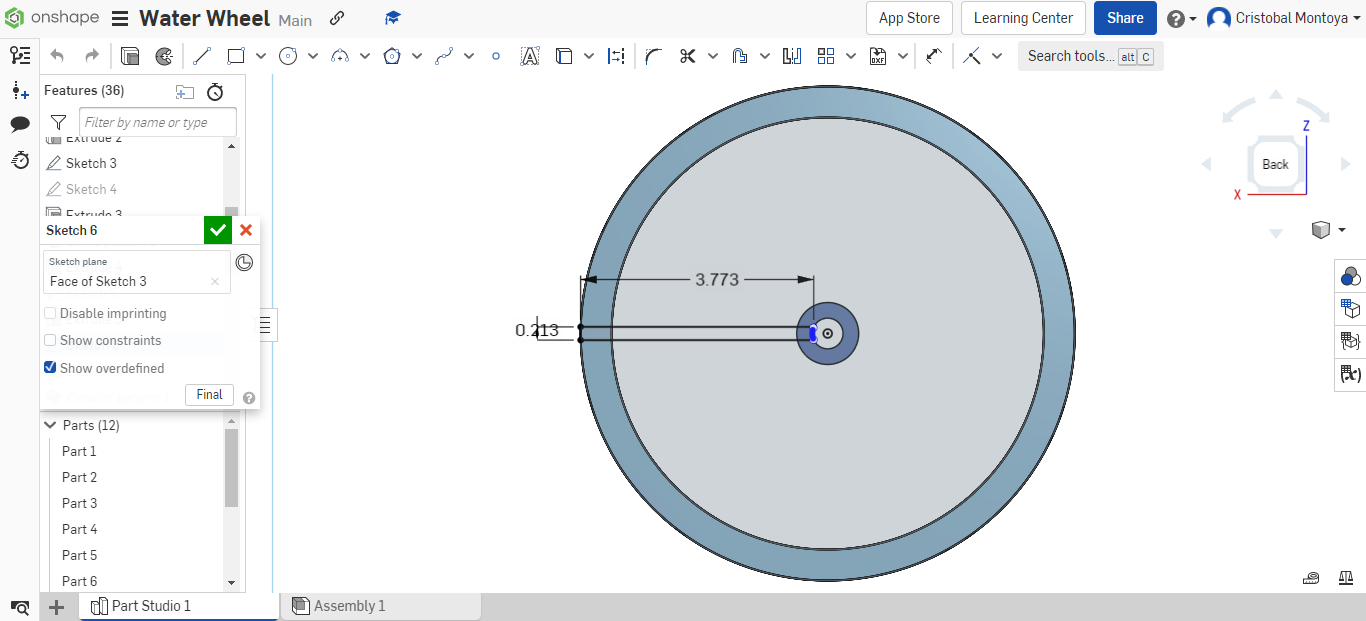Select the Dimension tool
The image size is (1366, 621).
[x=933, y=56]
